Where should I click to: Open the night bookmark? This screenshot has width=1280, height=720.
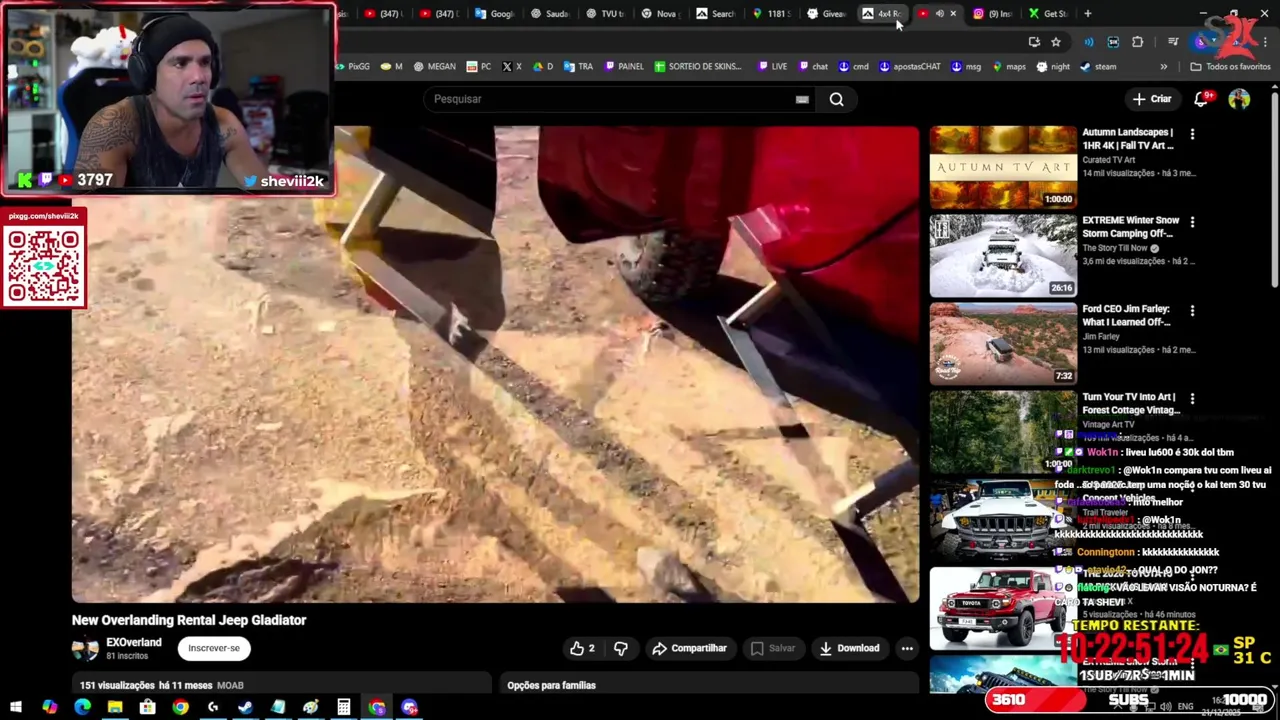click(x=1053, y=67)
